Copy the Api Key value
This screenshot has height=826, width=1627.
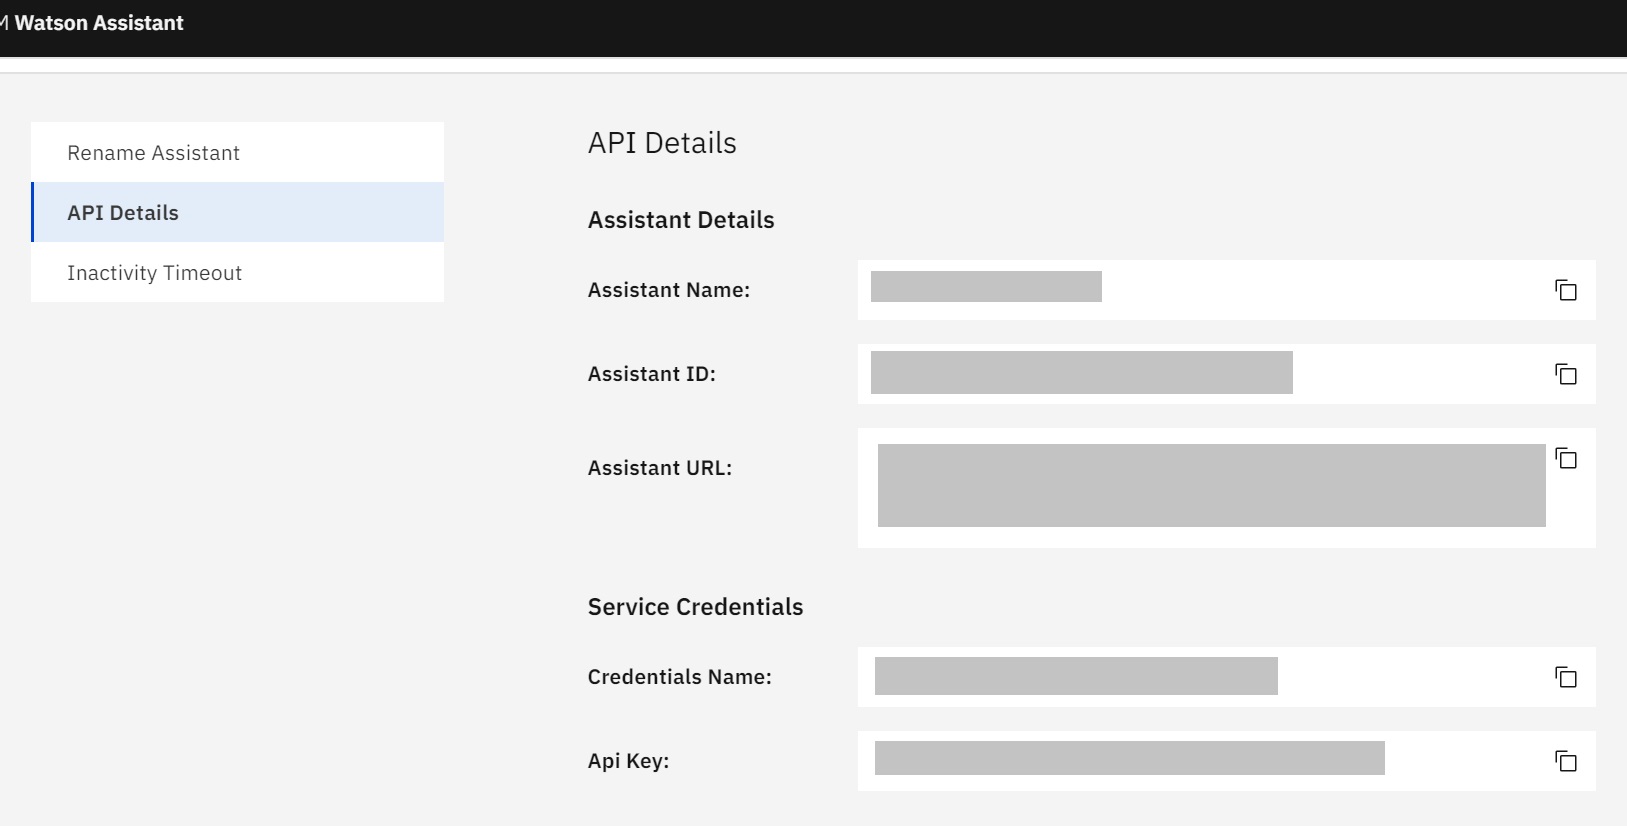coord(1566,761)
